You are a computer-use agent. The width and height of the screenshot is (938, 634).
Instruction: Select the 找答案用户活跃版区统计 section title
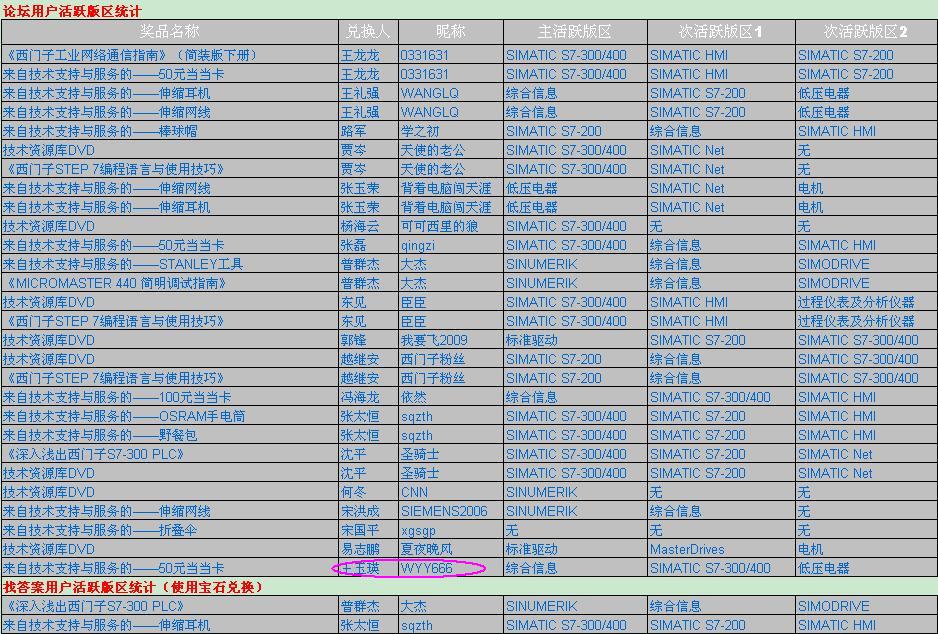point(133,587)
